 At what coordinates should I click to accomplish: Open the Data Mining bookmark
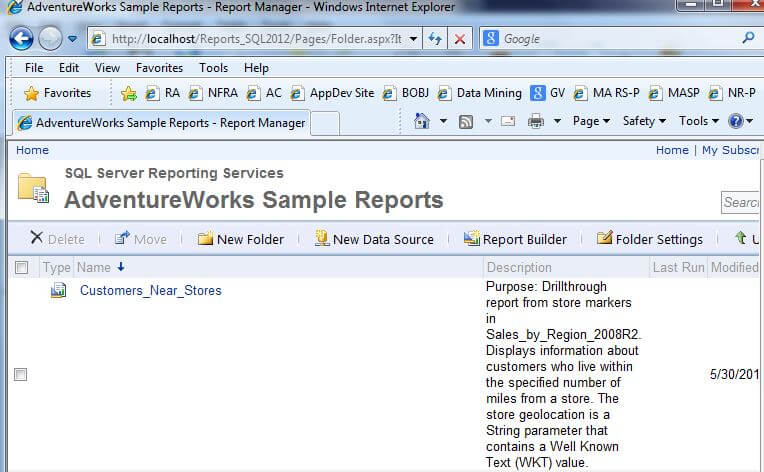click(x=479, y=93)
